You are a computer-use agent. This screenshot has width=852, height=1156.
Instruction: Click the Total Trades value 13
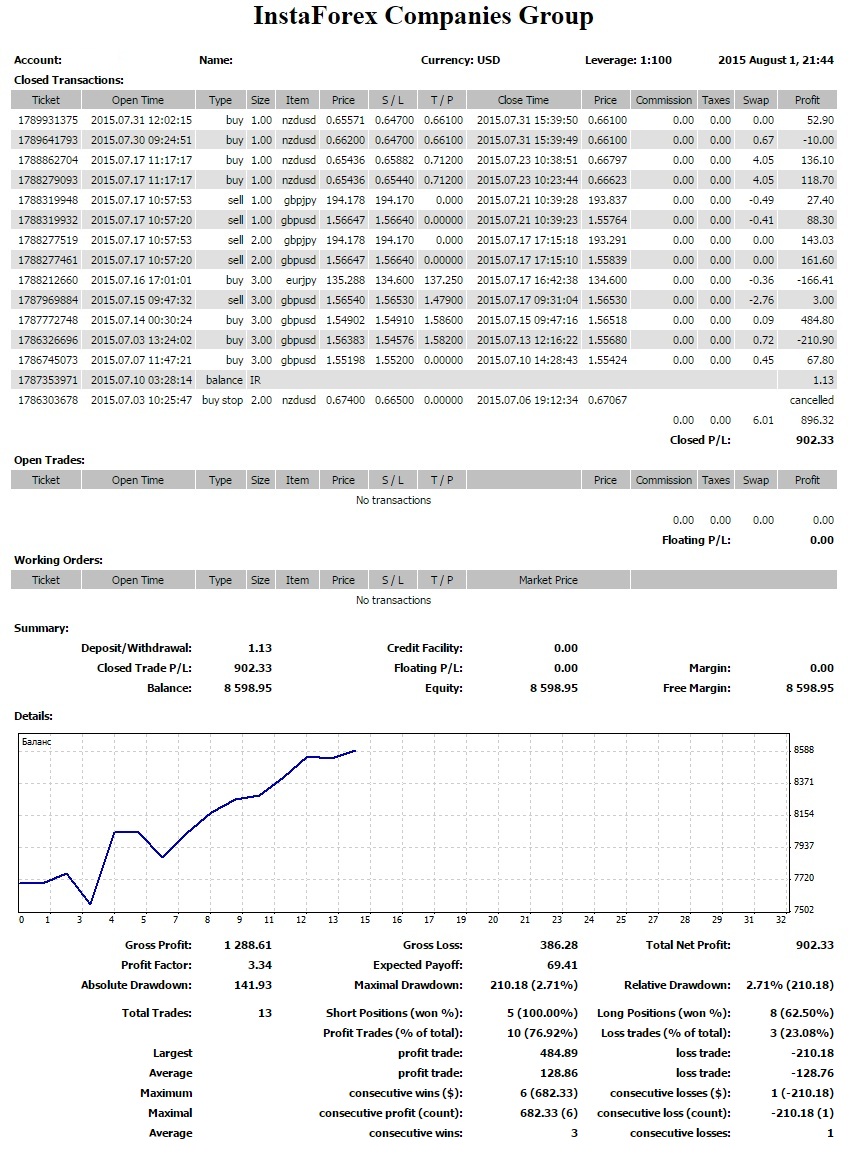pos(265,1013)
